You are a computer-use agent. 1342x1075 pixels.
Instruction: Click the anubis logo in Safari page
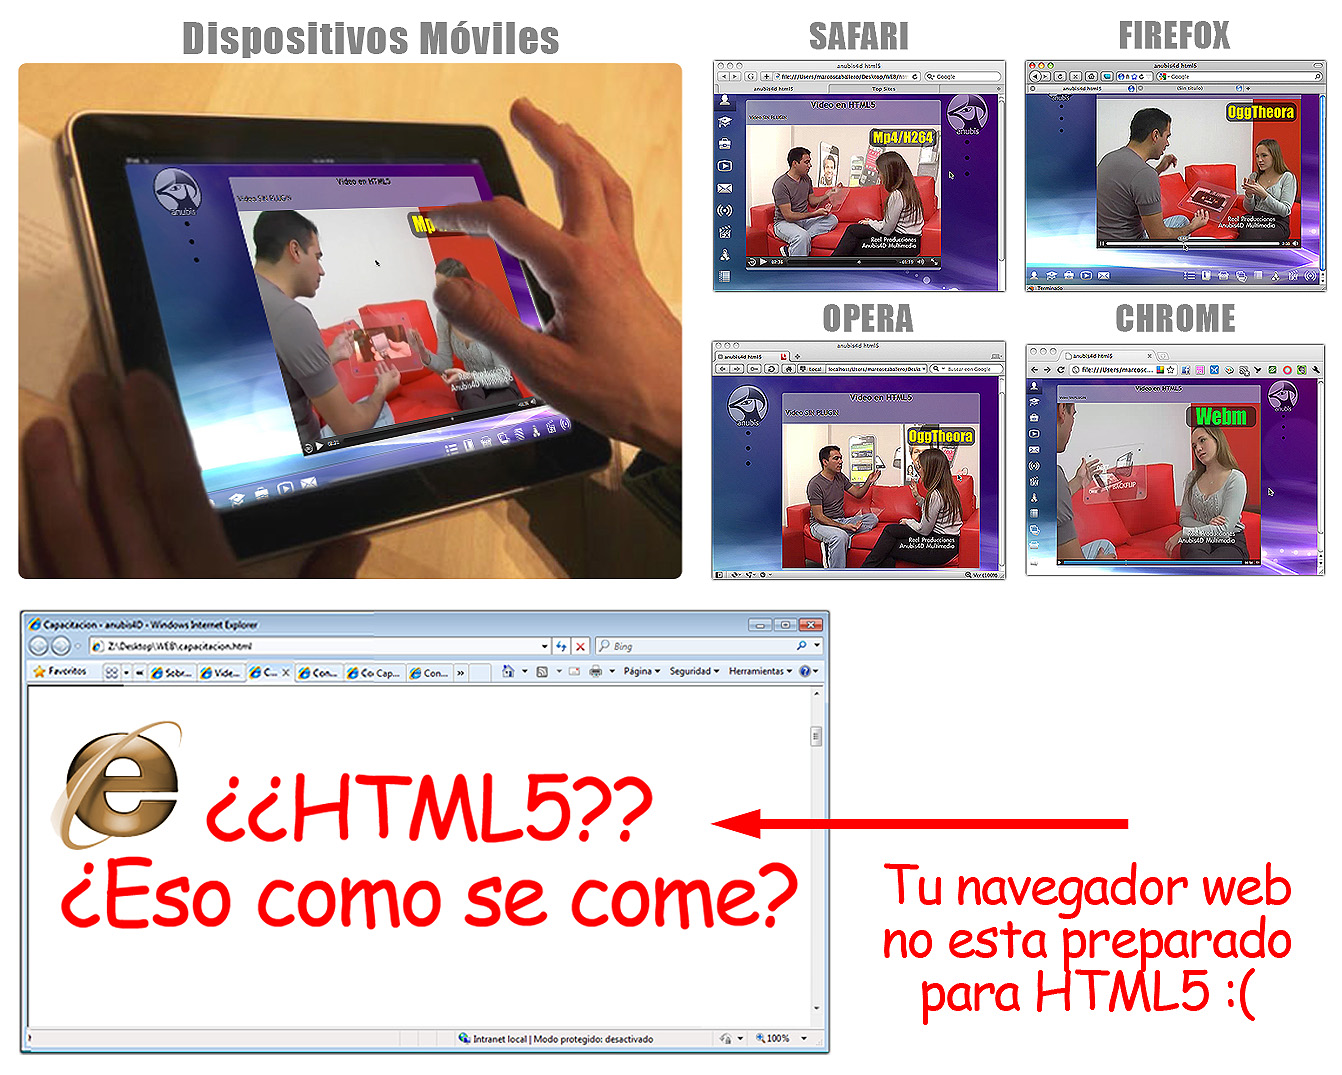[x=967, y=114]
